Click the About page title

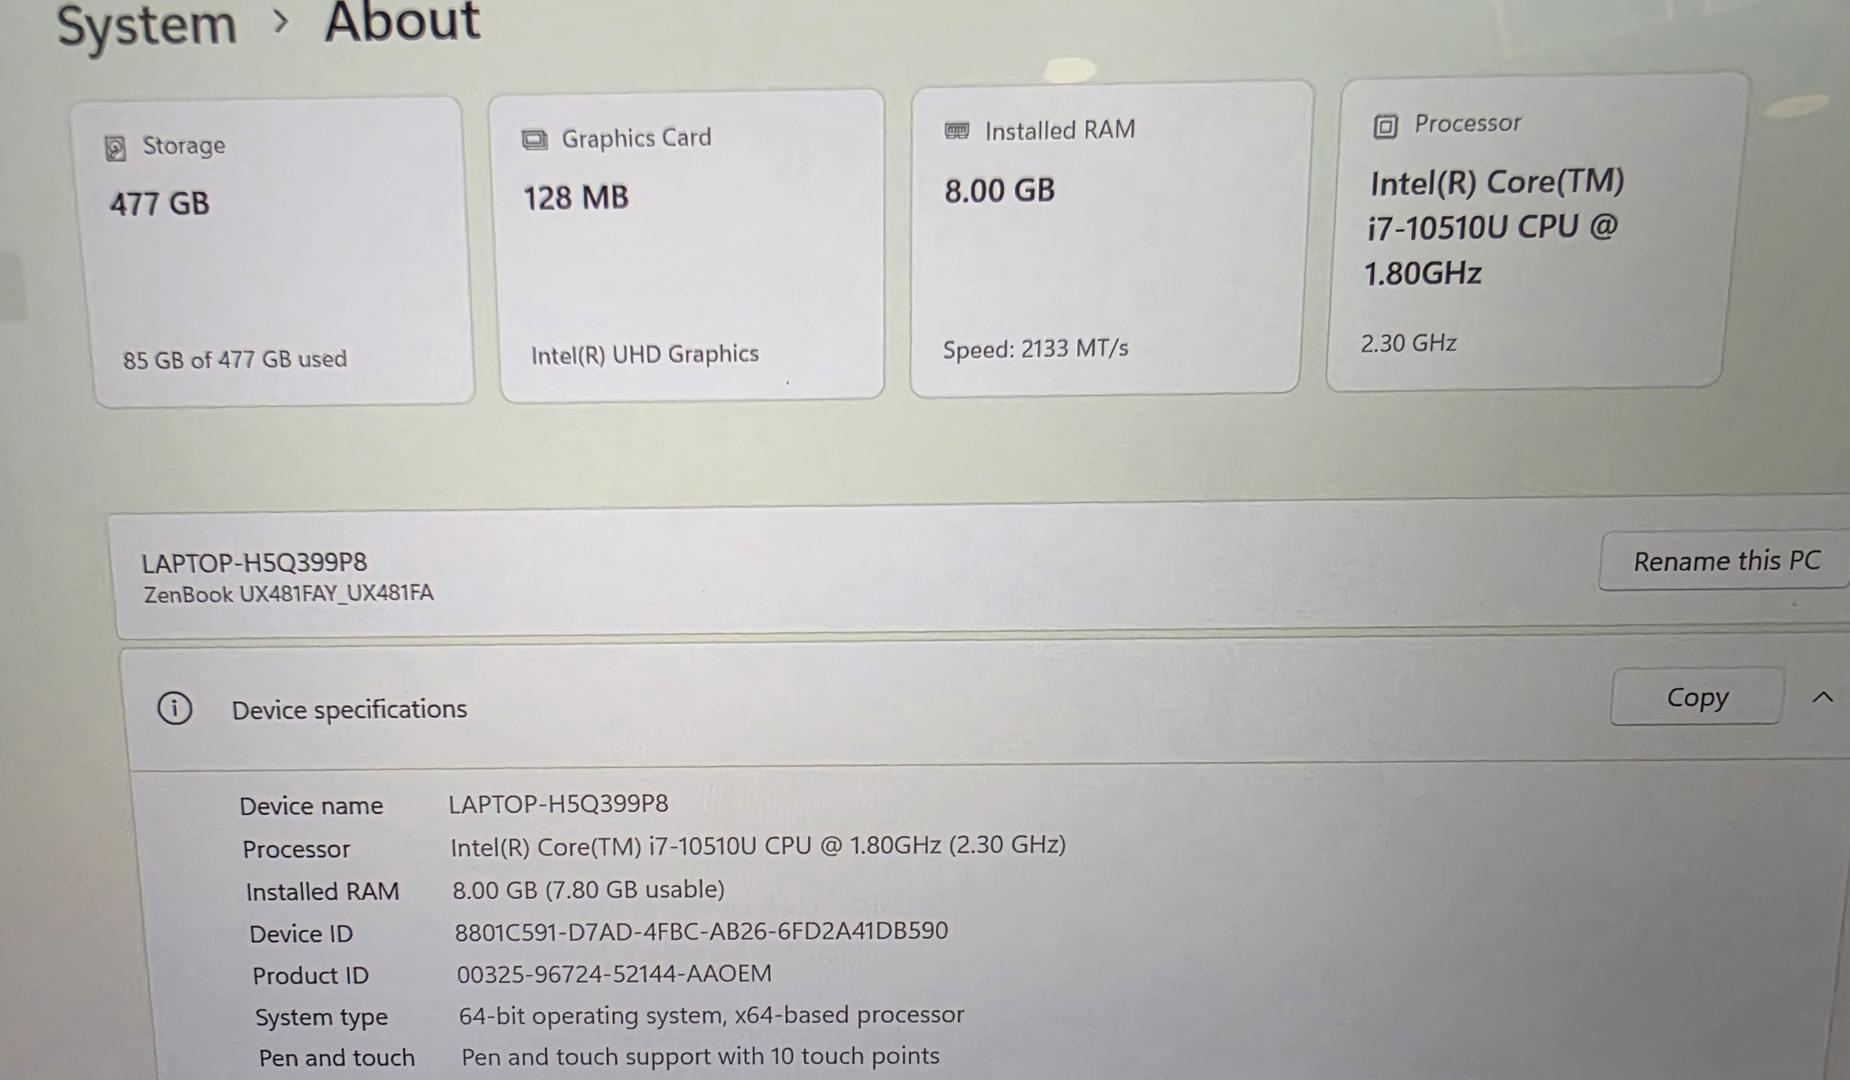point(402,22)
